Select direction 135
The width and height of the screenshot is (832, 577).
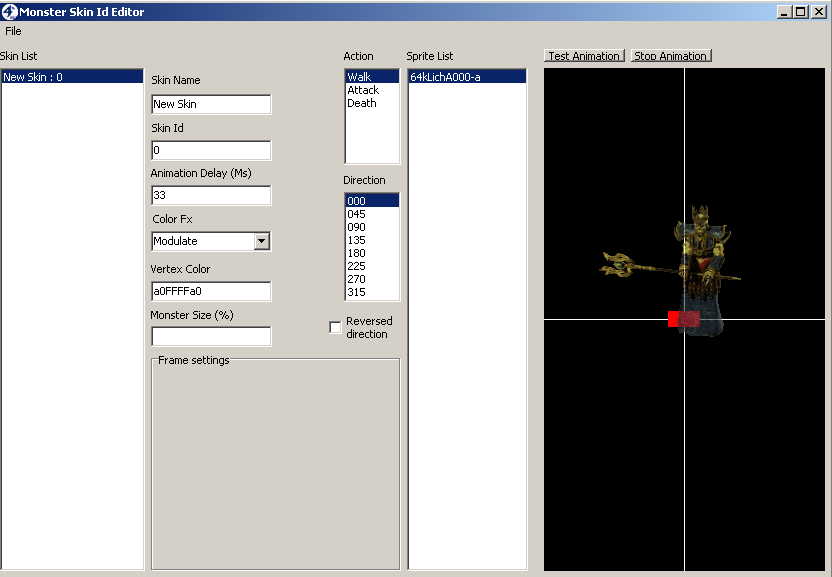pos(372,240)
